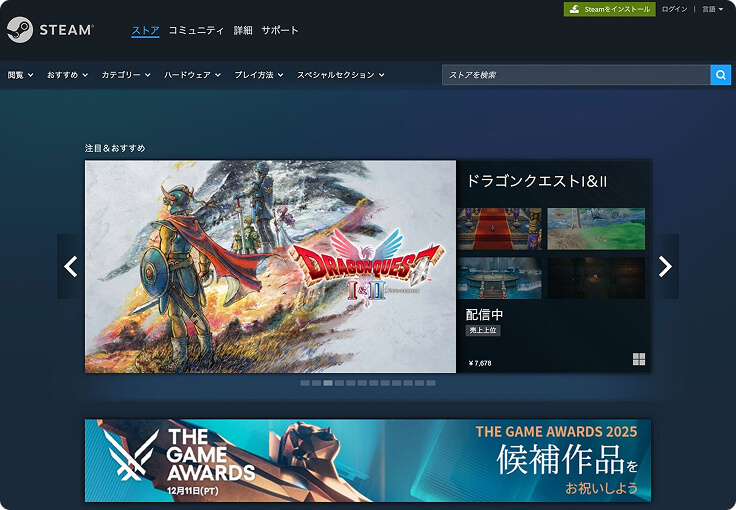736x510 pixels.
Task: Click the 配信中 status text
Action: (x=484, y=314)
